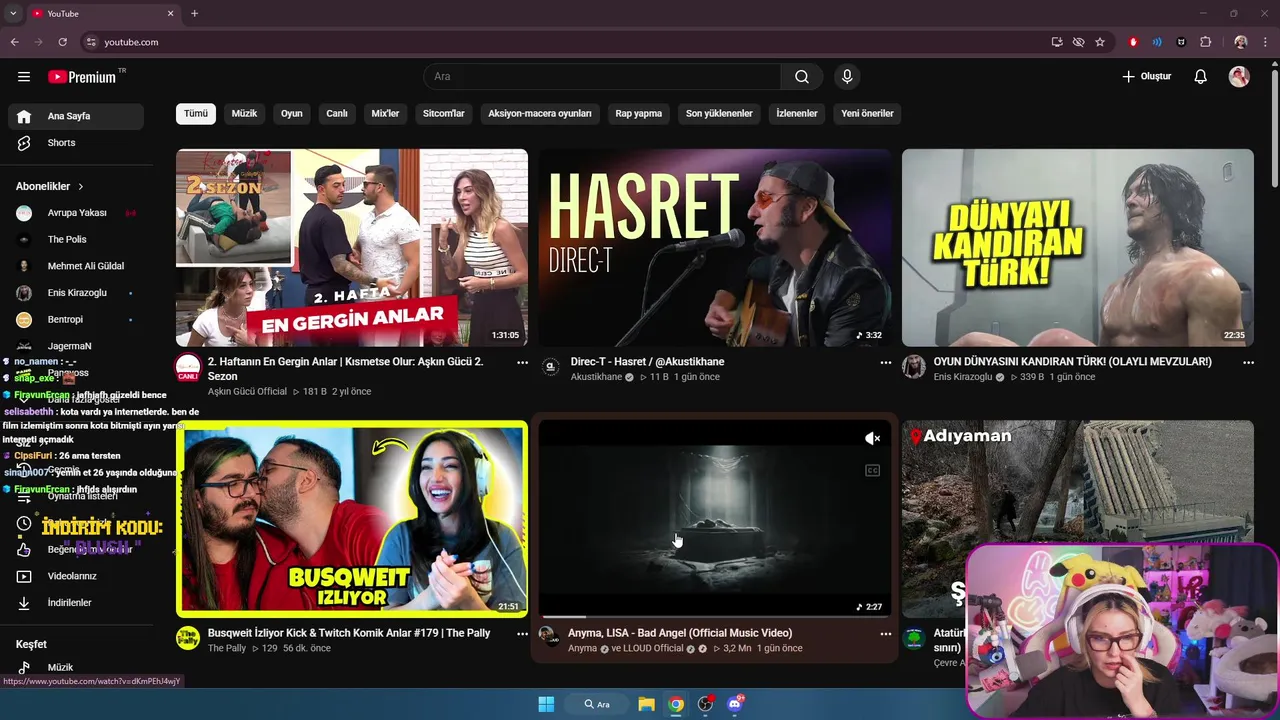Click the Oluştur create button
The image size is (1280, 720).
click(x=1146, y=77)
